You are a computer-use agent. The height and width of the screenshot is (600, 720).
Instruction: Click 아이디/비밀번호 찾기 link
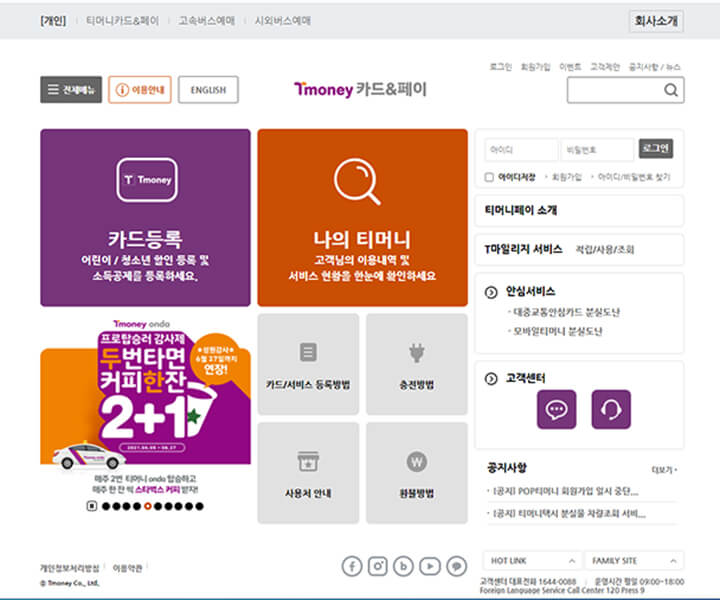pos(634,177)
